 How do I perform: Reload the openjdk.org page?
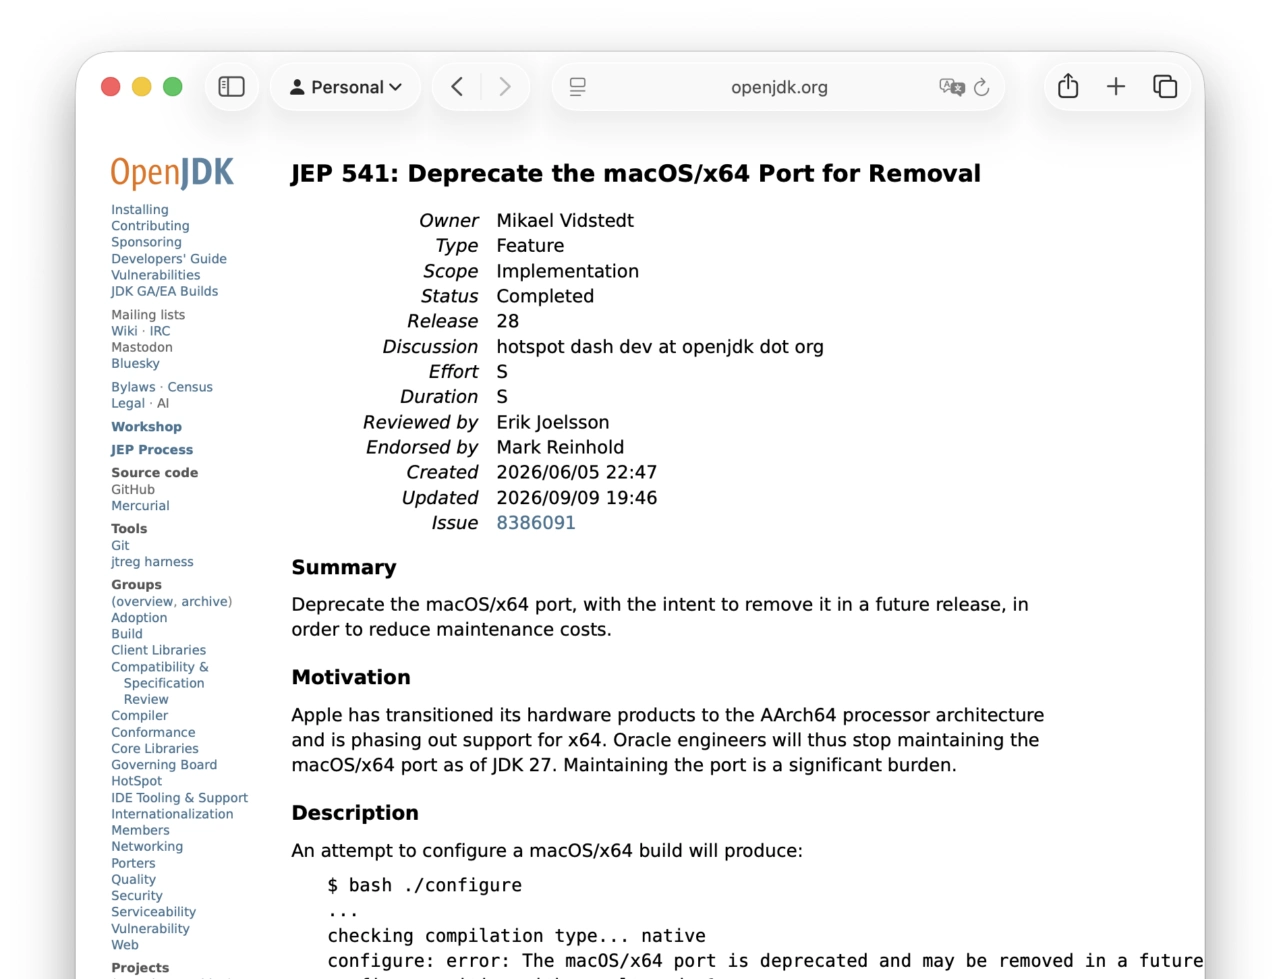[x=982, y=87]
